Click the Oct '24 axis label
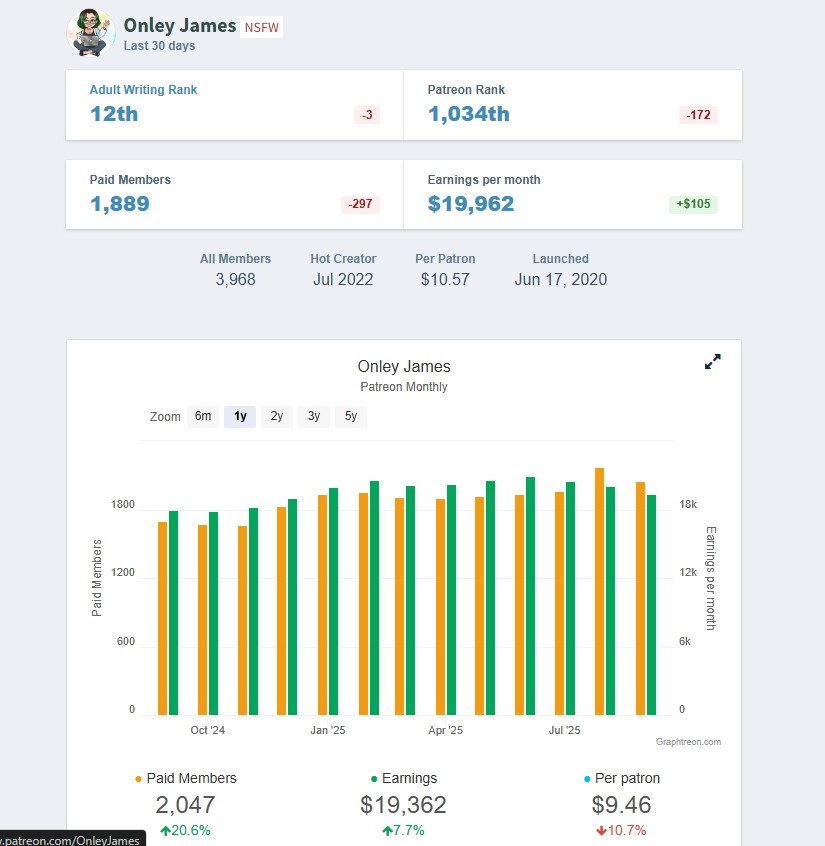Viewport: 825px width, 846px height. point(207,730)
